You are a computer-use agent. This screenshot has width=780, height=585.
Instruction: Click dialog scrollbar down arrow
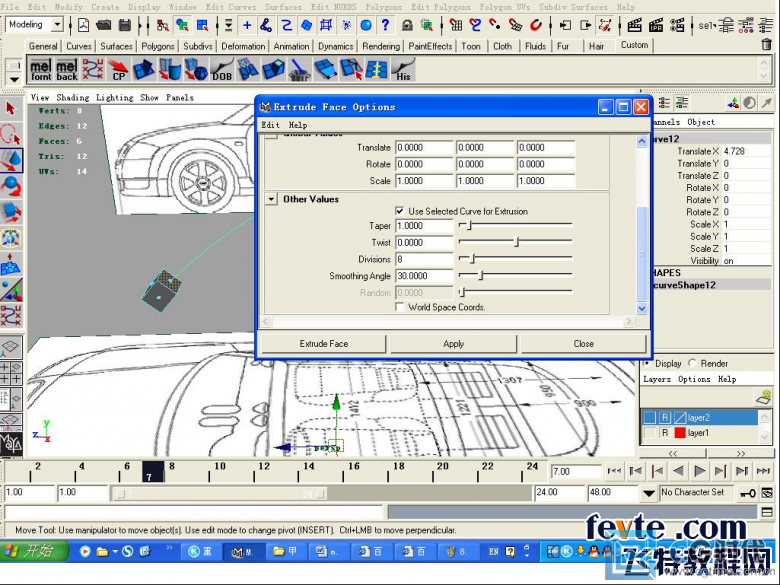[642, 308]
